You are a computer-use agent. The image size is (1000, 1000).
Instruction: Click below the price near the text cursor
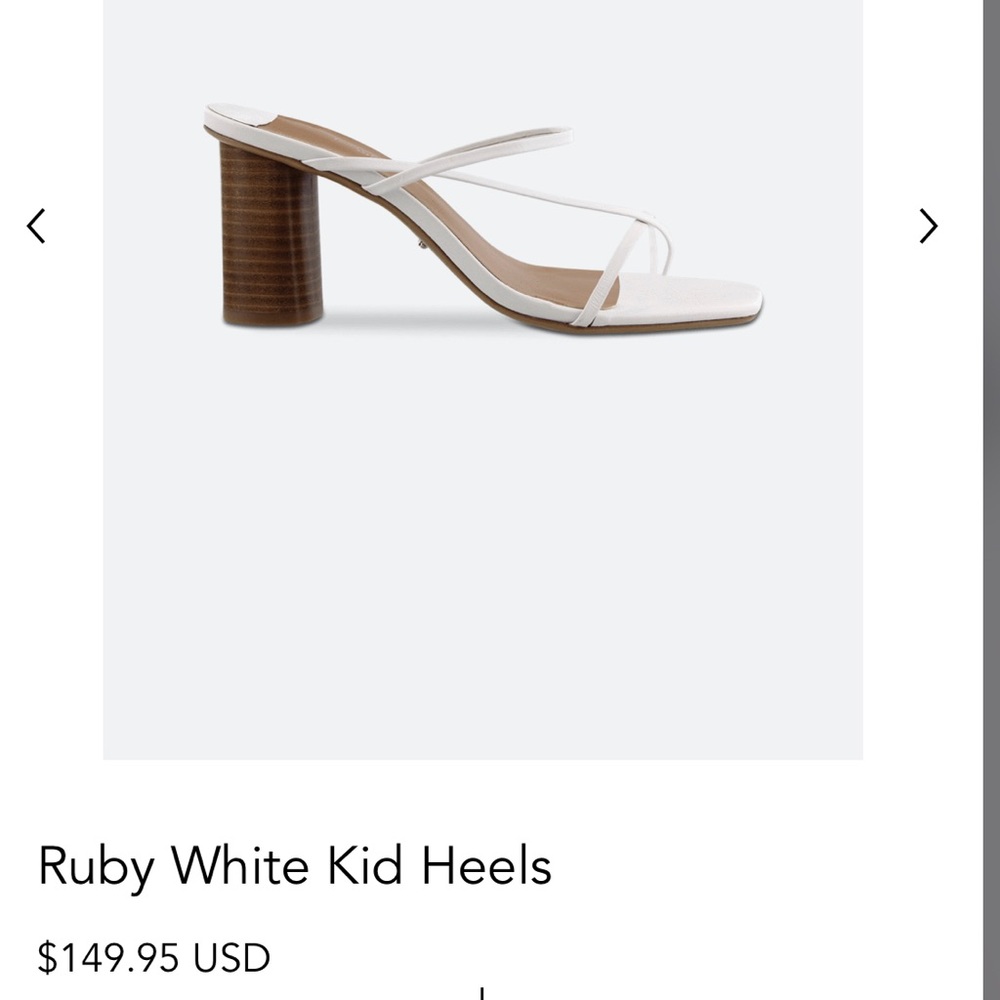483,992
